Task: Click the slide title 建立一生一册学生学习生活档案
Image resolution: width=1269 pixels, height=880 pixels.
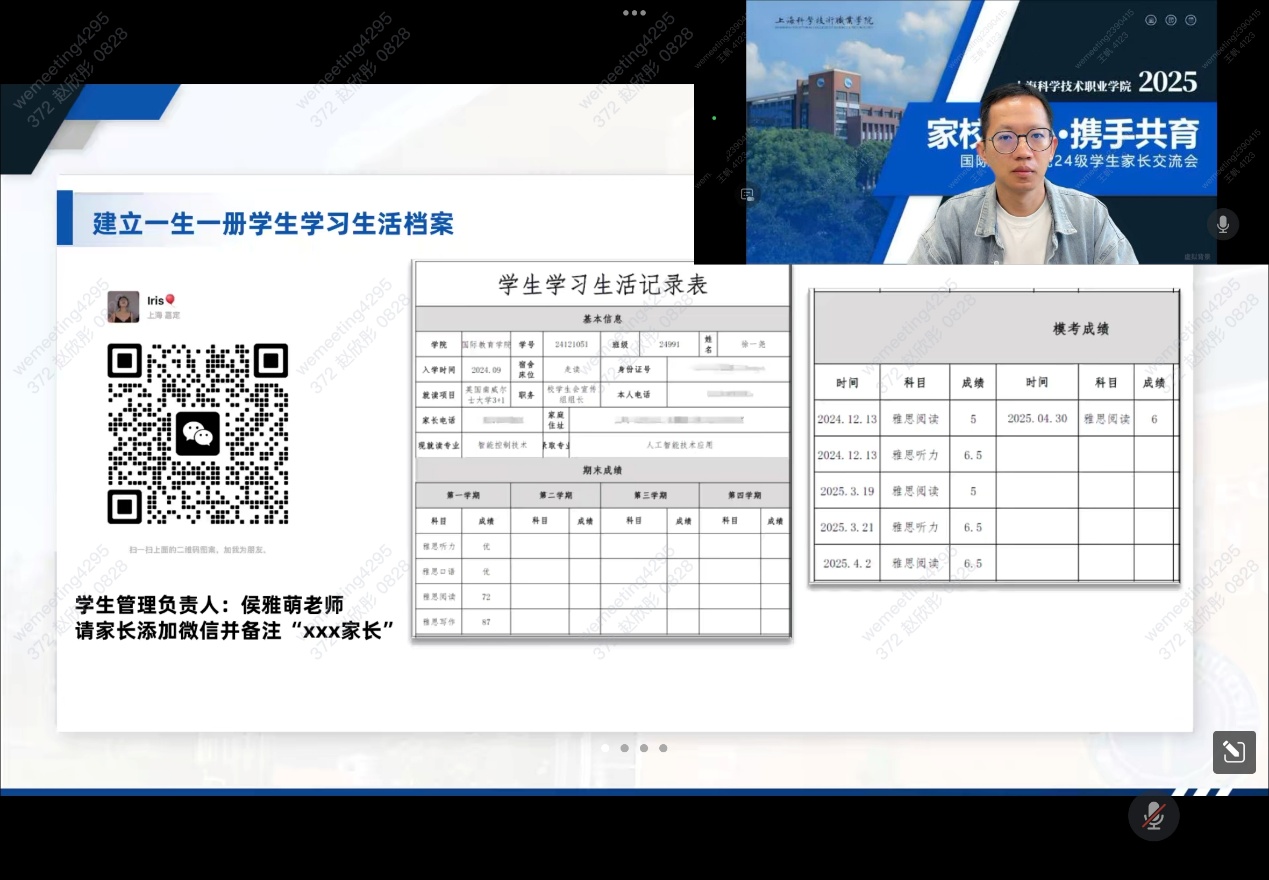Action: pos(273,223)
